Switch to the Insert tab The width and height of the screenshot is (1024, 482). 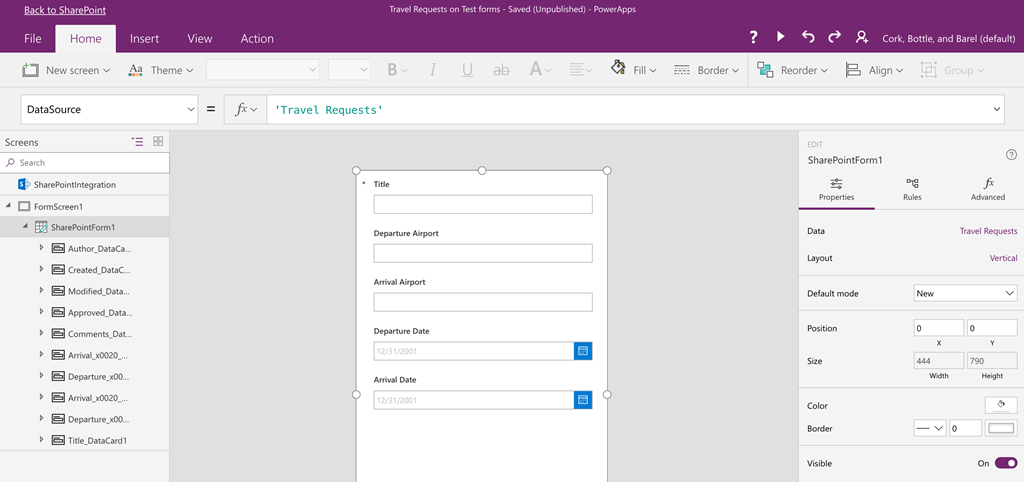144,39
